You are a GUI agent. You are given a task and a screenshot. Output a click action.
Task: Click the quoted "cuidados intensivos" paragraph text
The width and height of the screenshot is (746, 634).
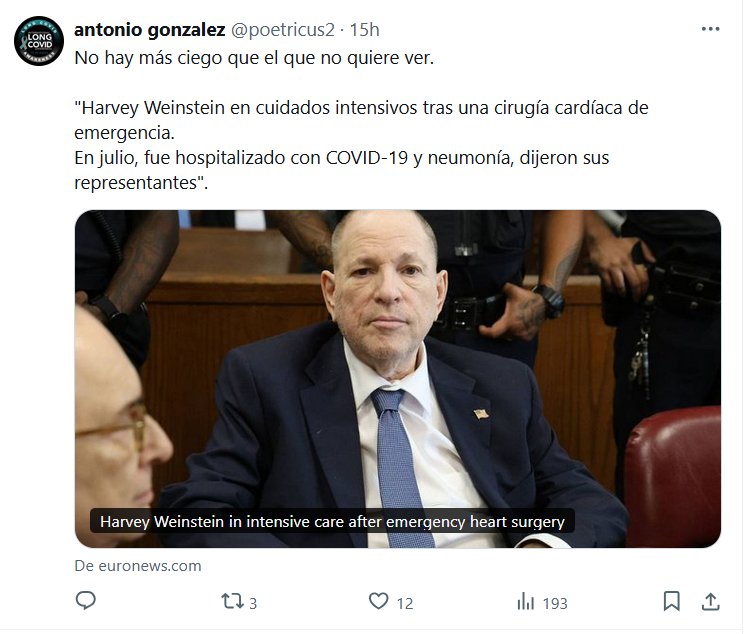361,120
